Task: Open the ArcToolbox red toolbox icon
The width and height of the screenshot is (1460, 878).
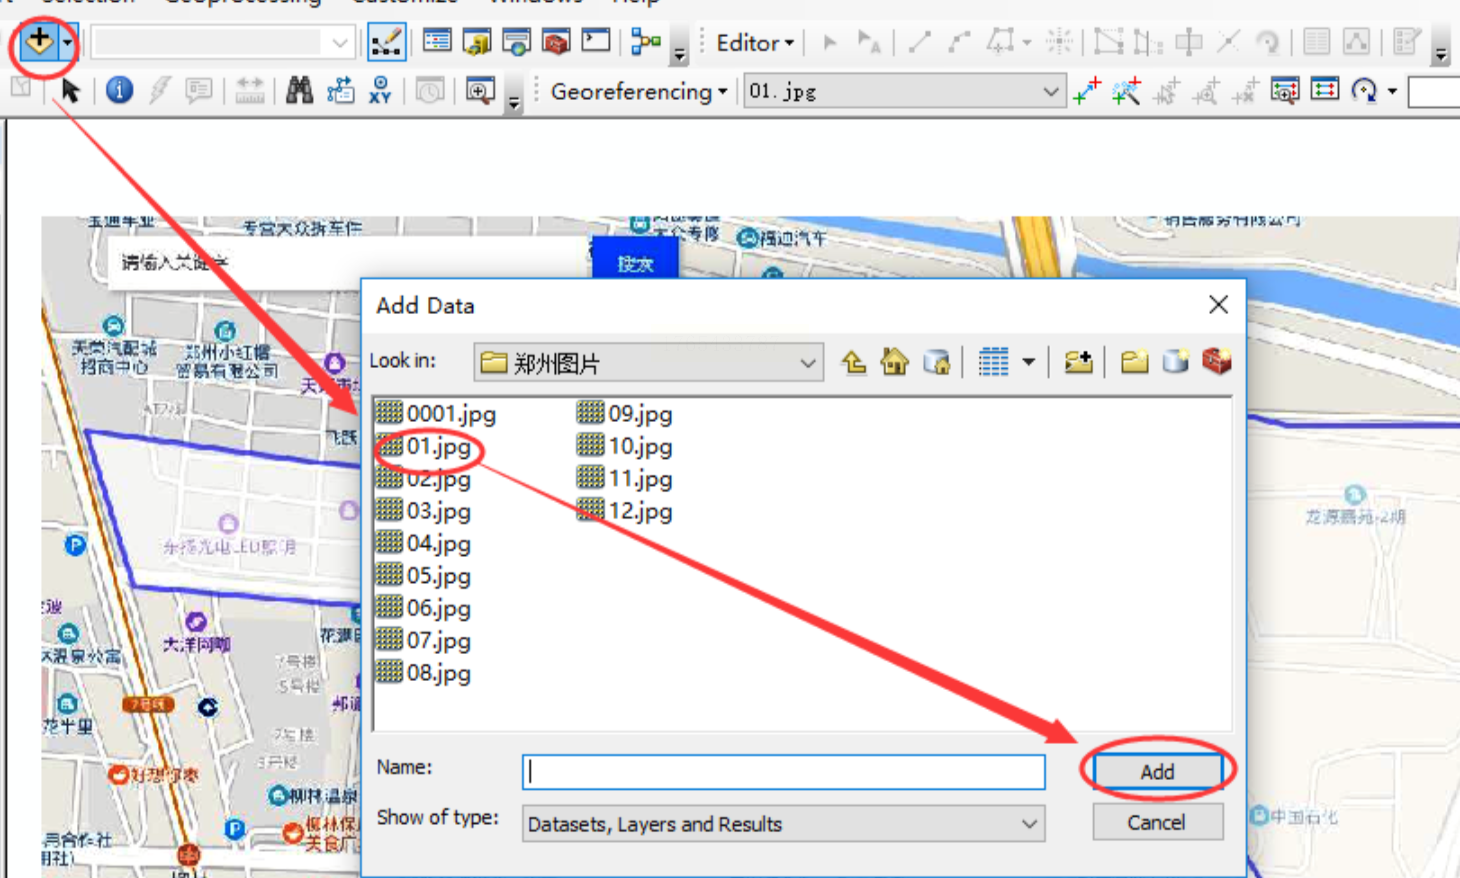Action: pyautogui.click(x=556, y=42)
